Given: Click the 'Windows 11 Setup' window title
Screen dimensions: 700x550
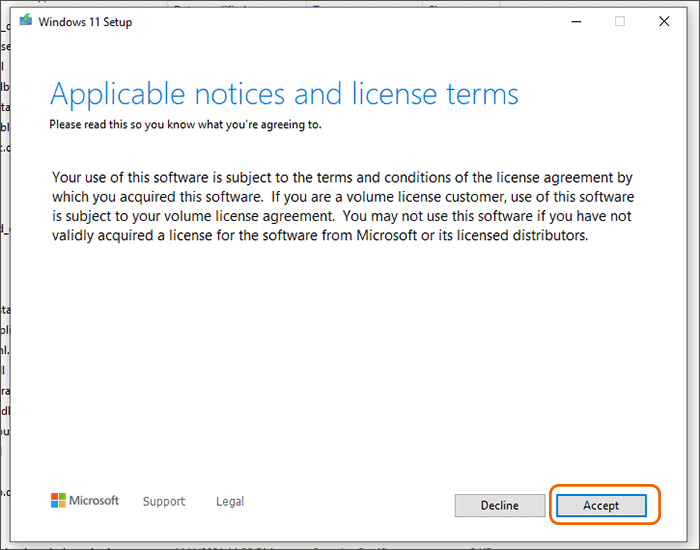Looking at the screenshot, I should [x=85, y=22].
